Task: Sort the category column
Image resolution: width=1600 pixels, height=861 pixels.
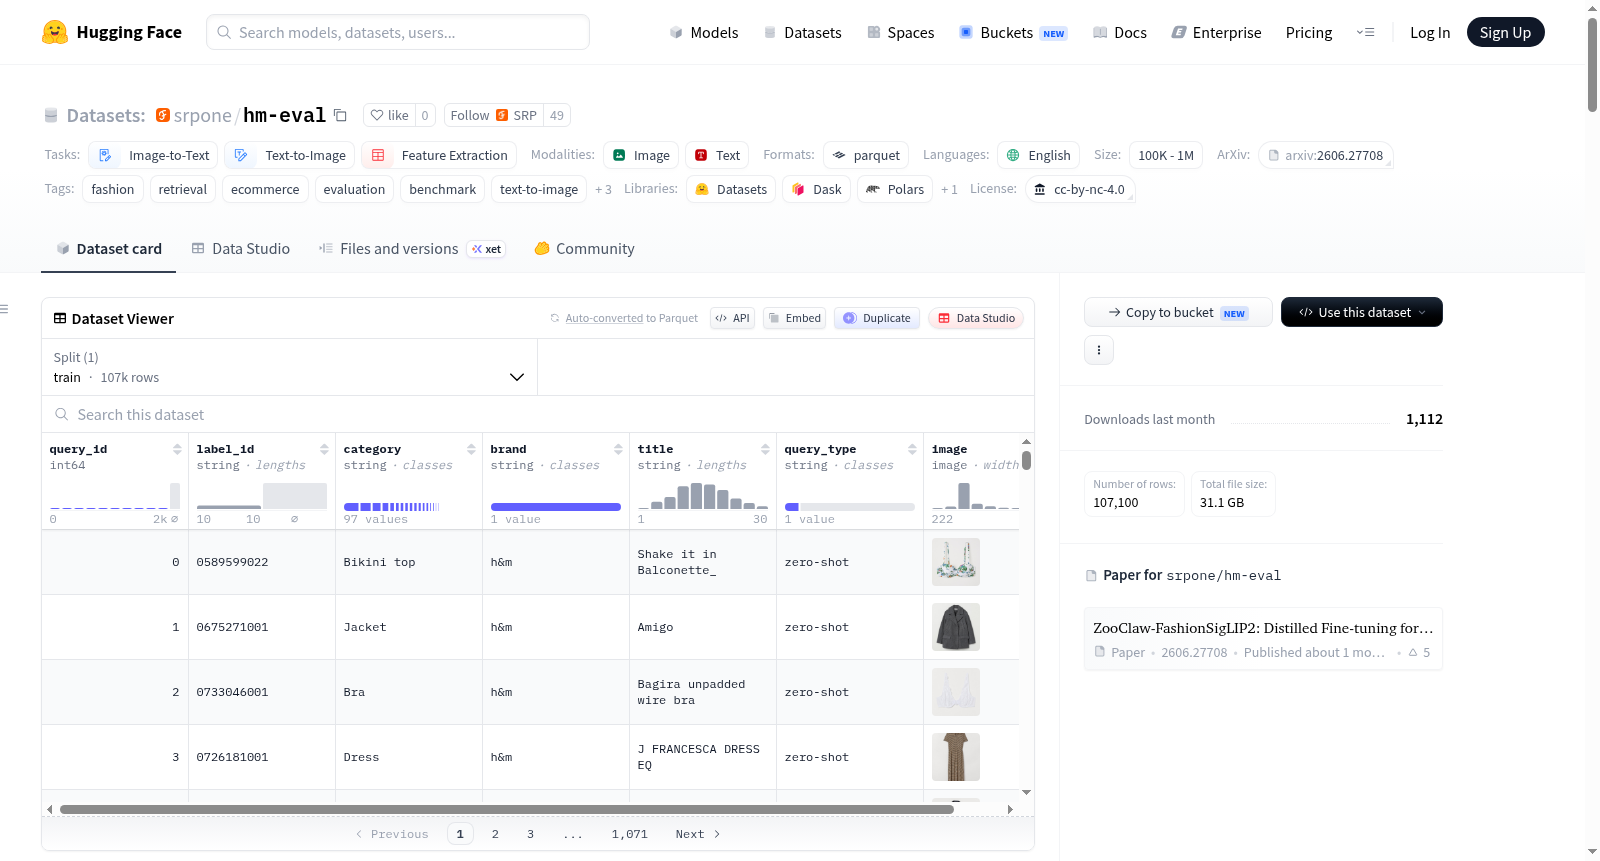Action: 471,449
